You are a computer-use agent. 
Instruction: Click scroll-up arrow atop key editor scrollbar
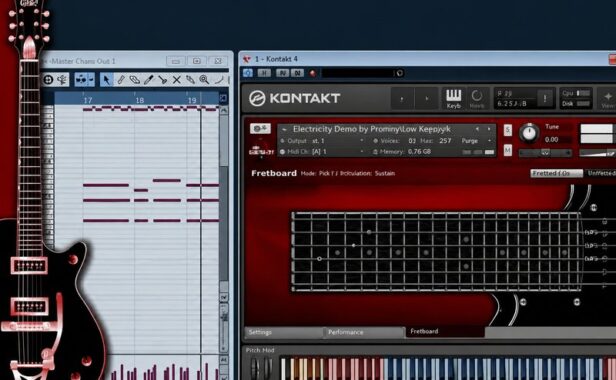224,110
